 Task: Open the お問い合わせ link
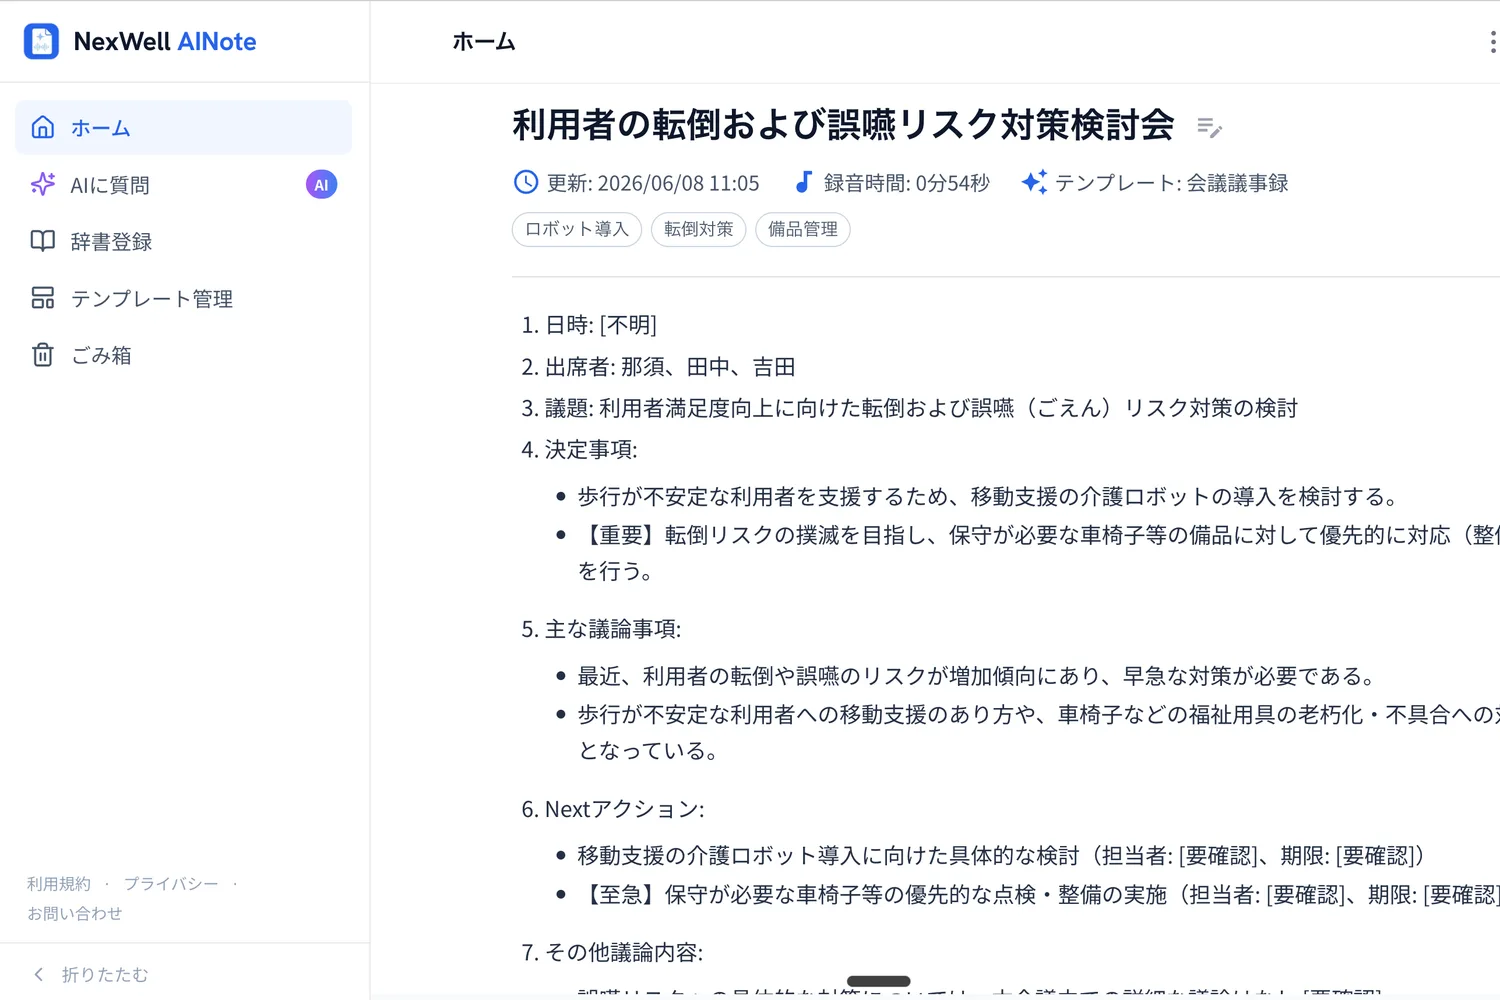click(74, 914)
